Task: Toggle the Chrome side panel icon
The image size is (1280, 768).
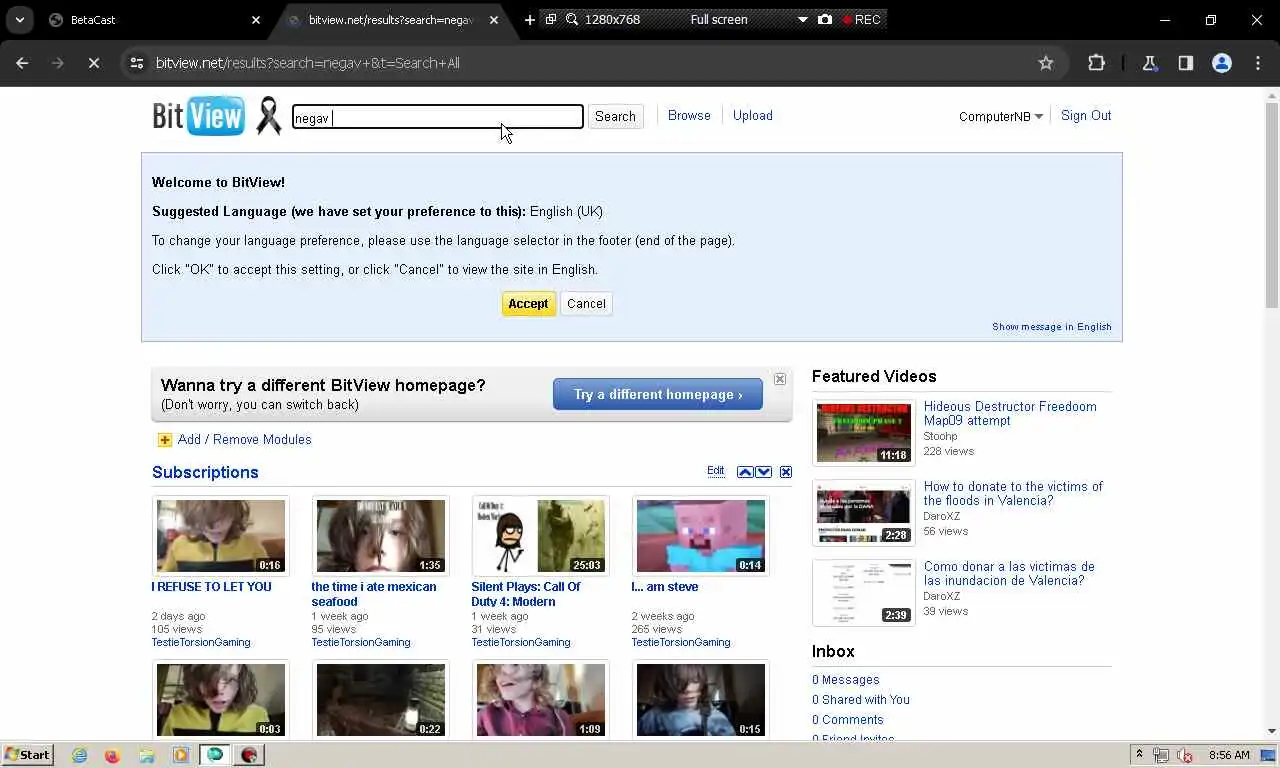Action: pyautogui.click(x=1185, y=63)
